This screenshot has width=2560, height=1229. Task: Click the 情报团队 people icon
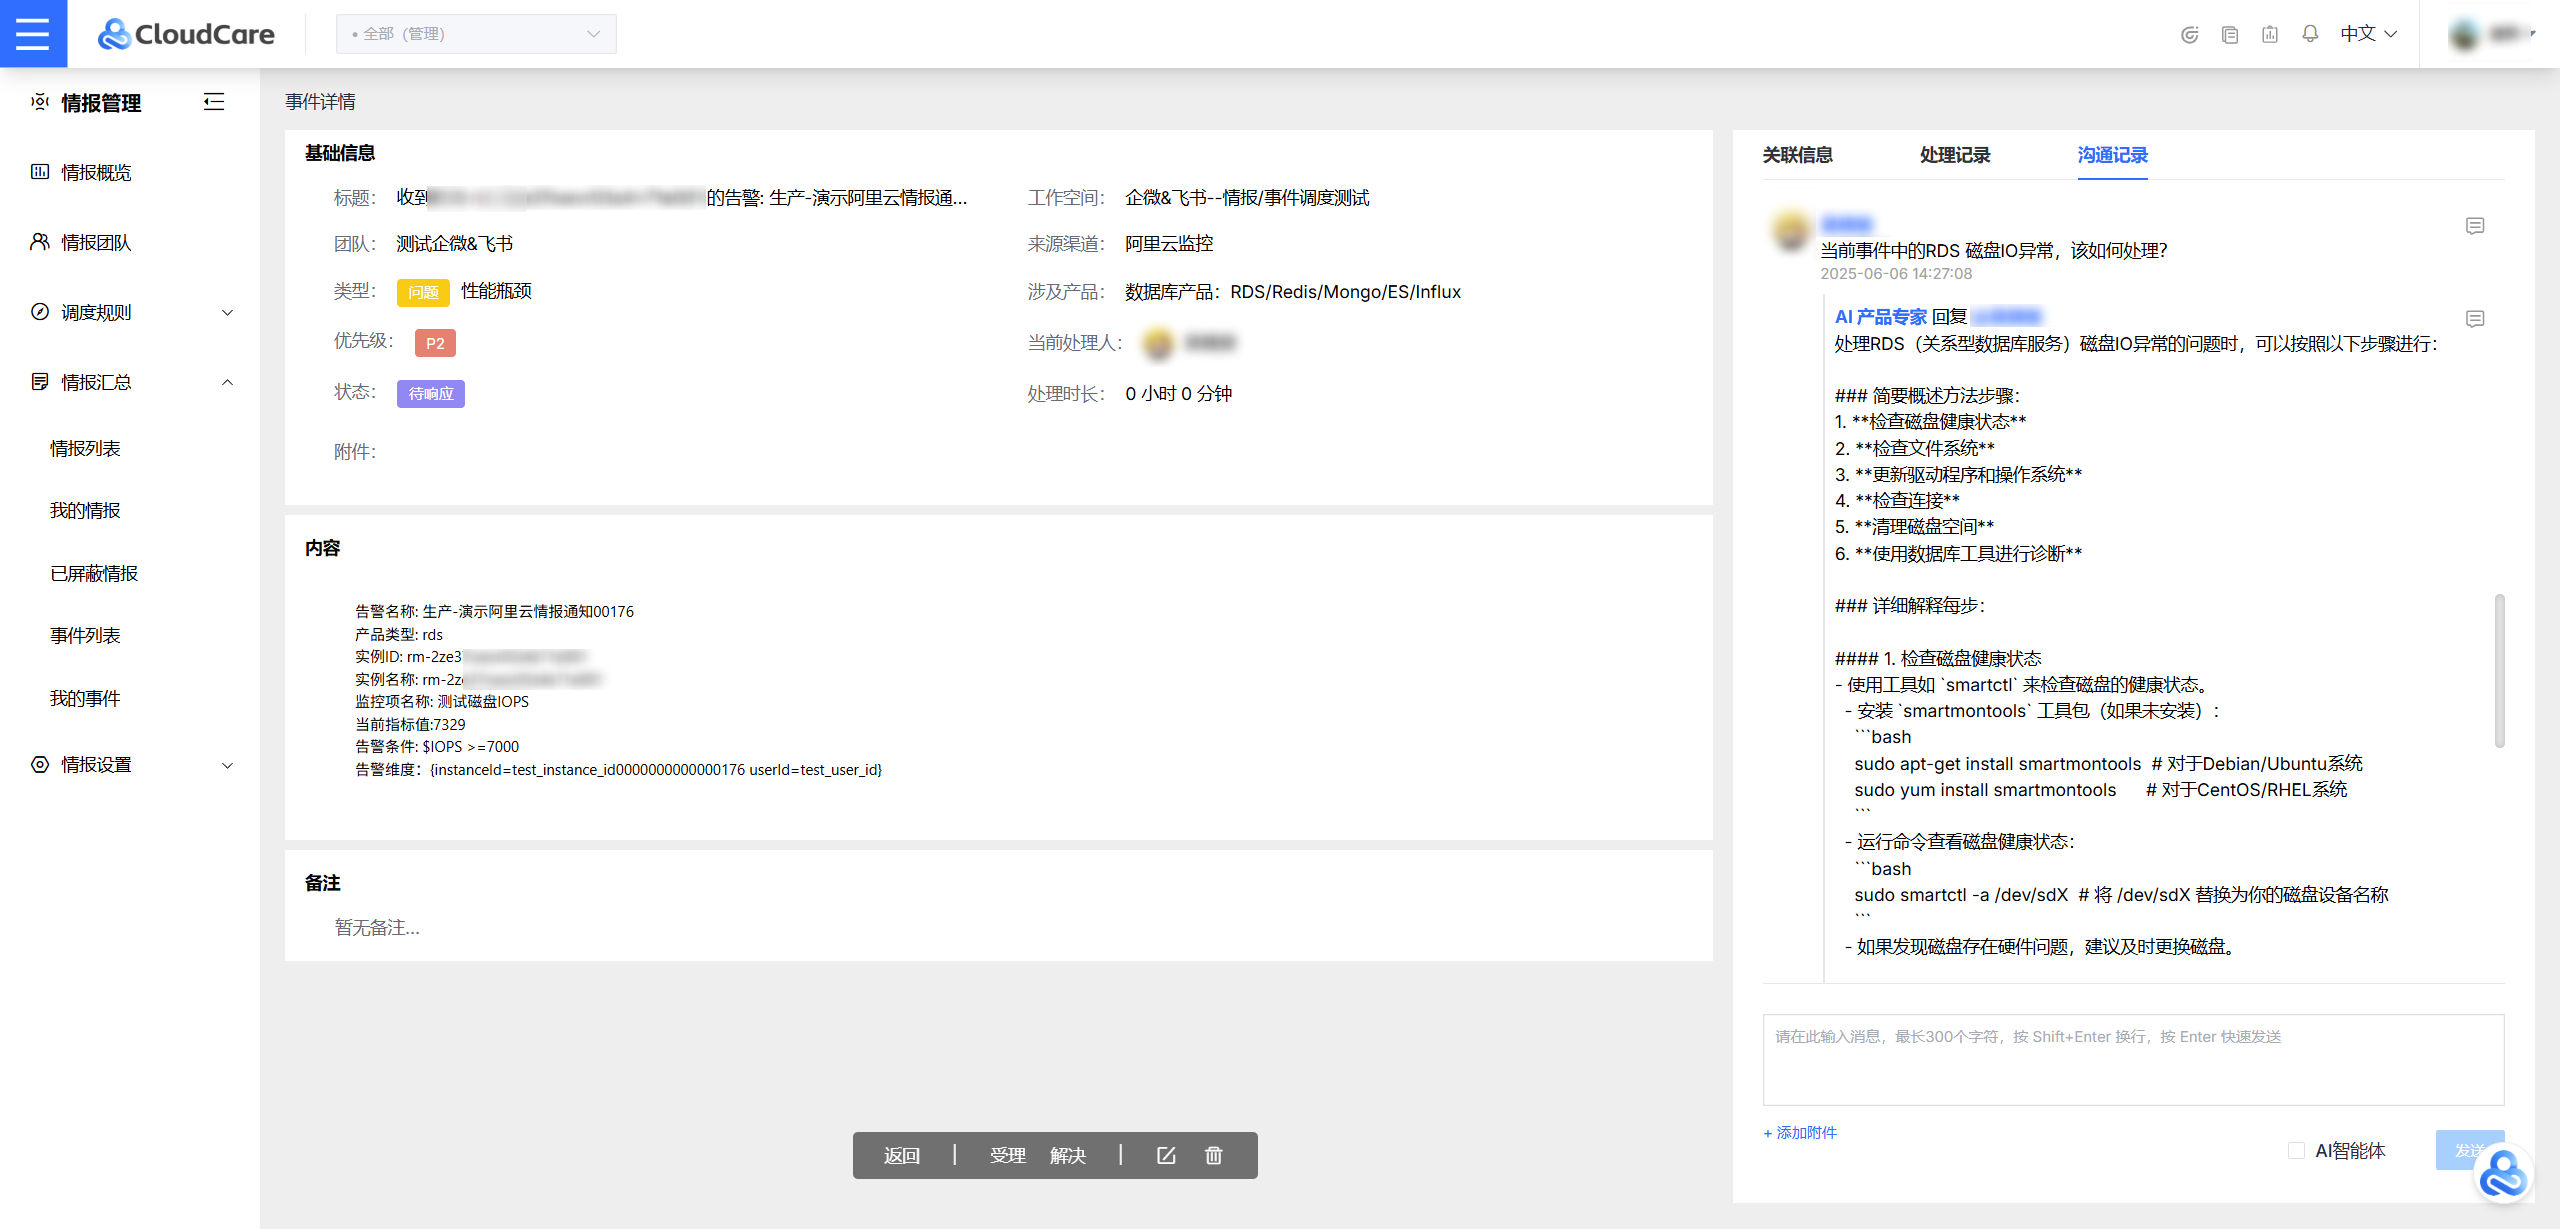click(x=40, y=242)
